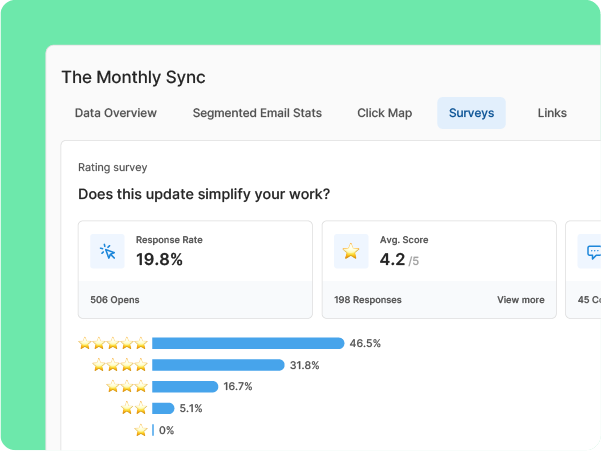Click the 5.1% two-star bar
This screenshot has width=601, height=451.
pos(163,408)
